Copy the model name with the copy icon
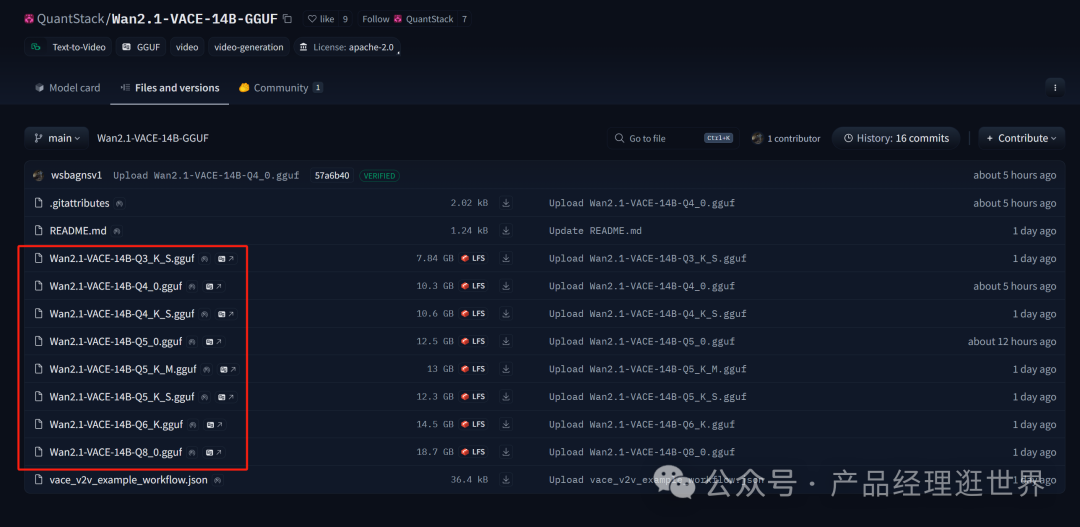This screenshot has width=1080, height=527. (x=287, y=19)
